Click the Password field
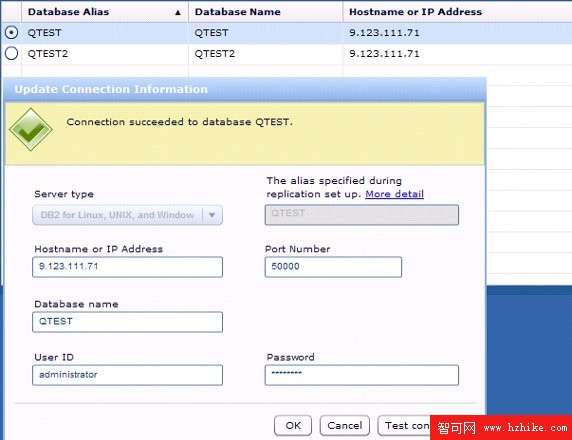Image resolution: width=572 pixels, height=440 pixels. point(362,375)
